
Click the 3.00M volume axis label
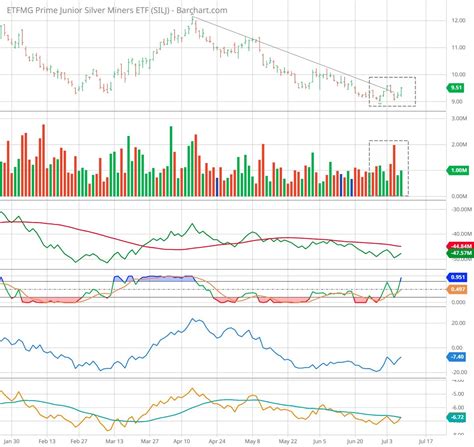pos(459,118)
